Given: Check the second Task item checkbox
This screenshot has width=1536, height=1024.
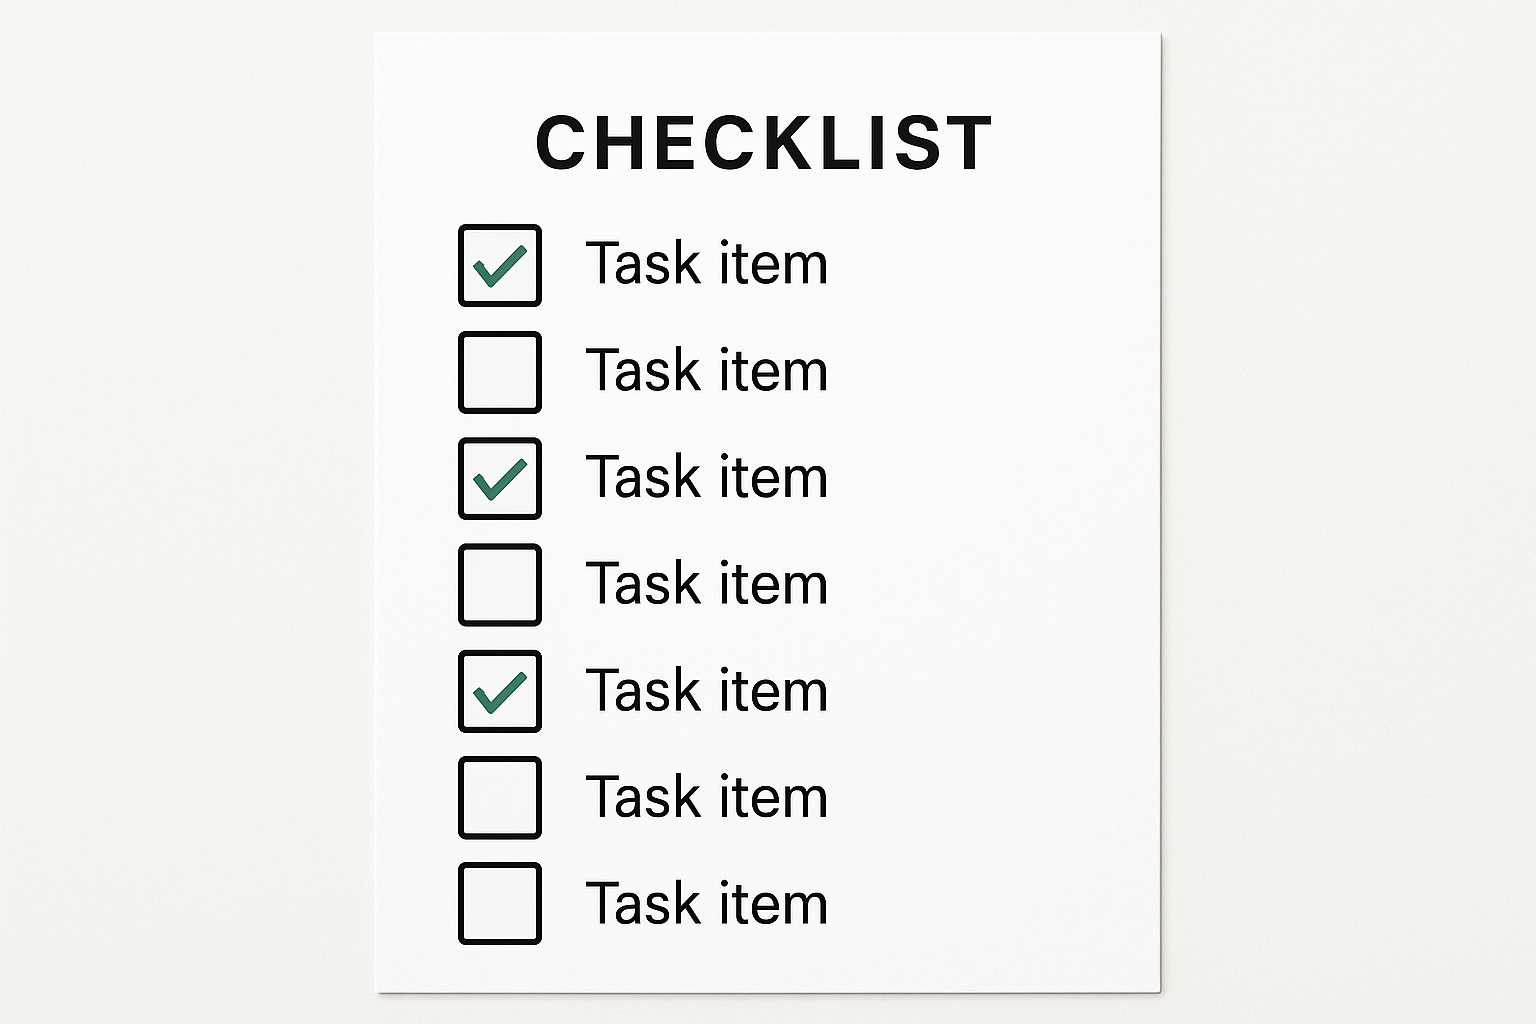Looking at the screenshot, I should [x=500, y=372].
